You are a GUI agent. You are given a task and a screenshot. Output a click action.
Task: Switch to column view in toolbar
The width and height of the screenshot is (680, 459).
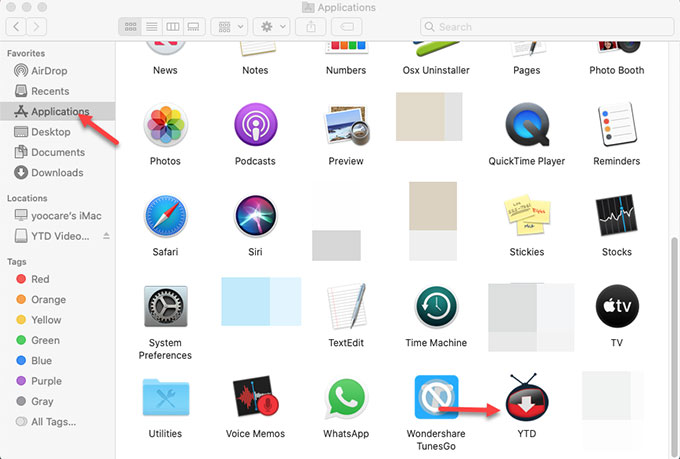click(173, 27)
